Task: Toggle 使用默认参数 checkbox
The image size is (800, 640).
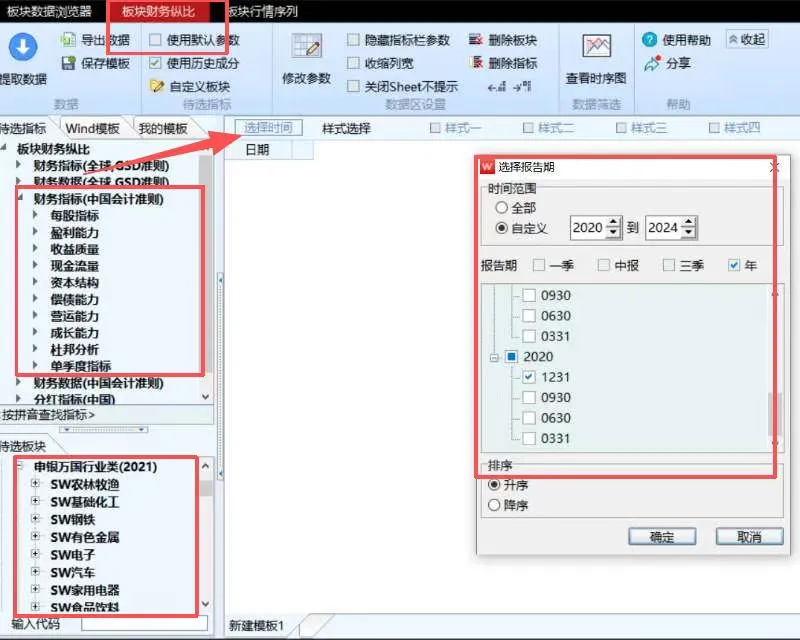Action: click(x=155, y=39)
